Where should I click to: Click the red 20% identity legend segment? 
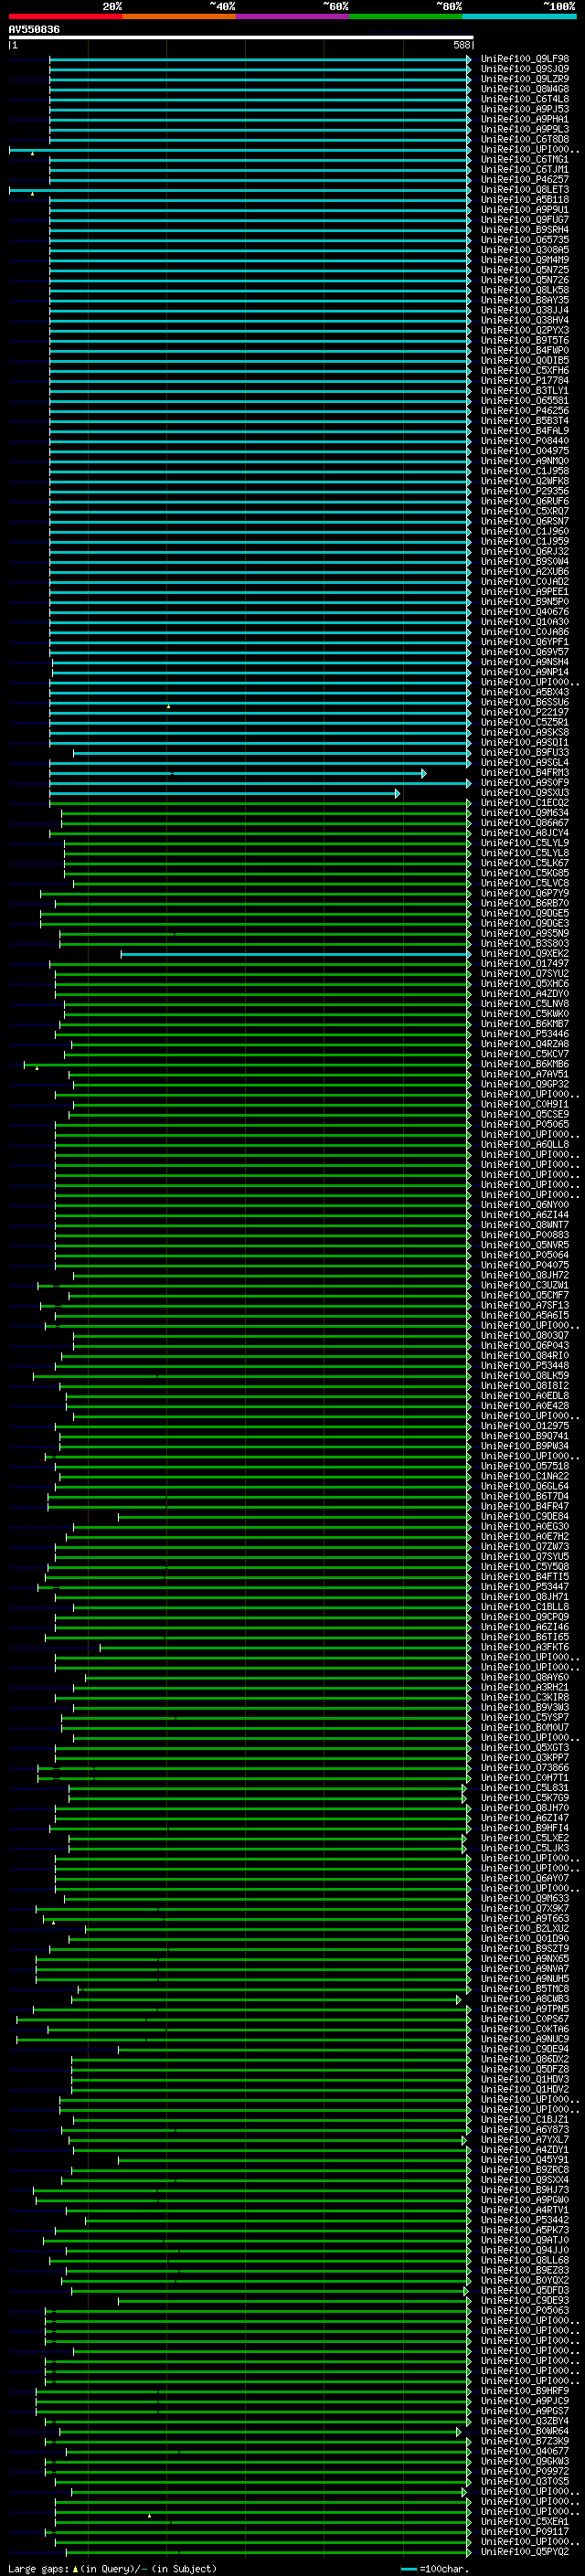[x=66, y=17]
